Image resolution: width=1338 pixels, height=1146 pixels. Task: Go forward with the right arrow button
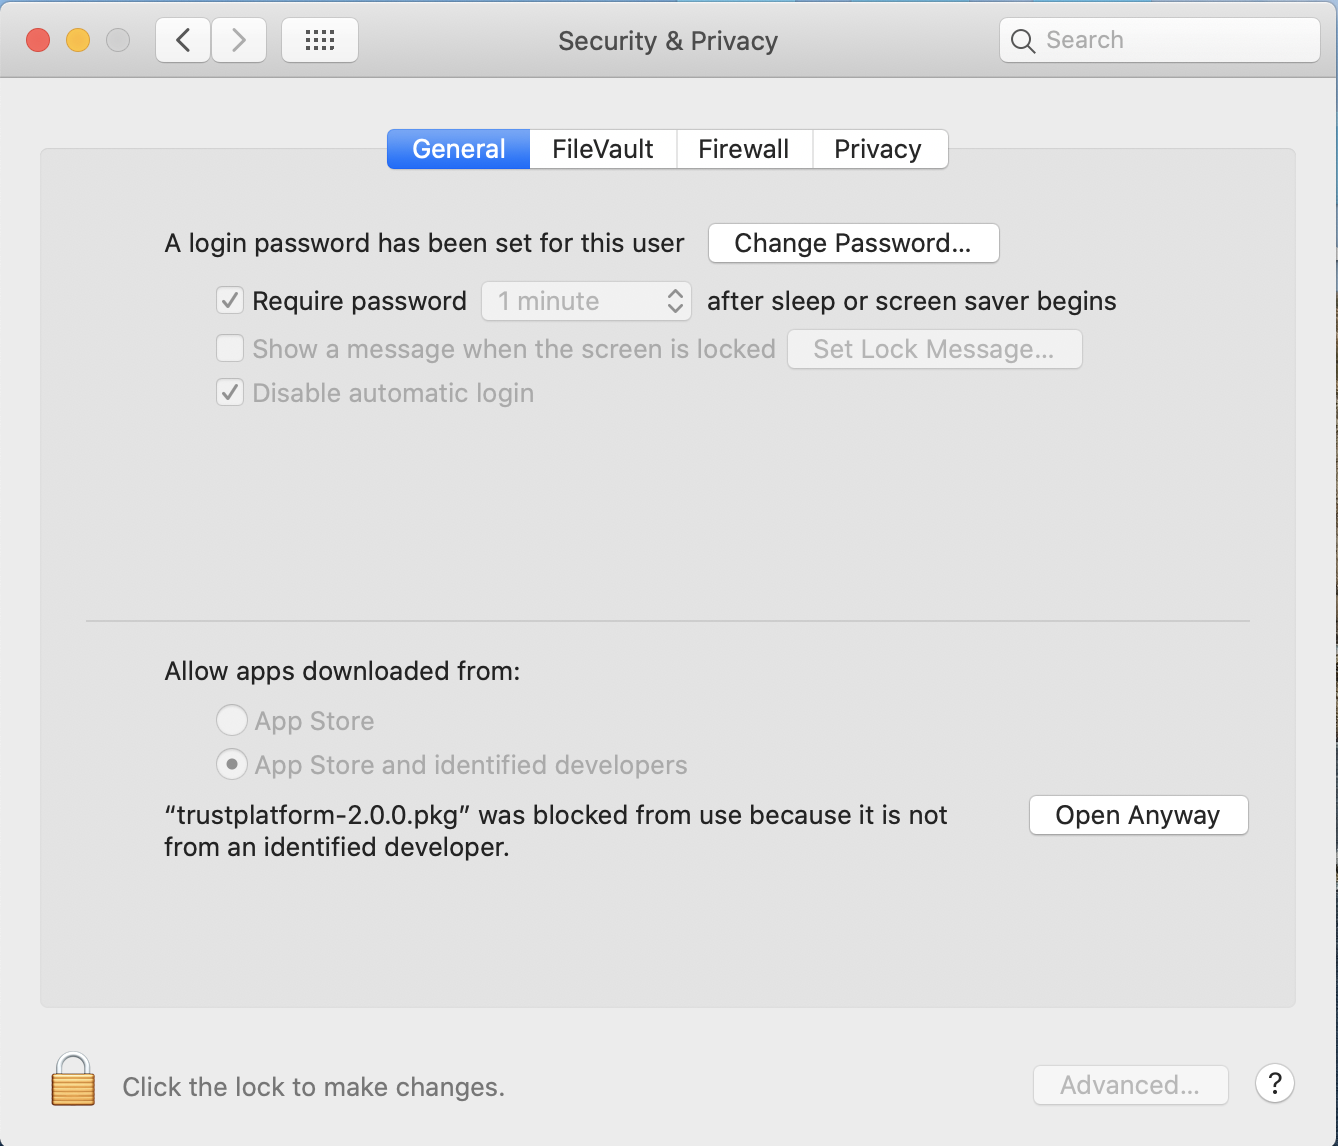click(x=239, y=40)
